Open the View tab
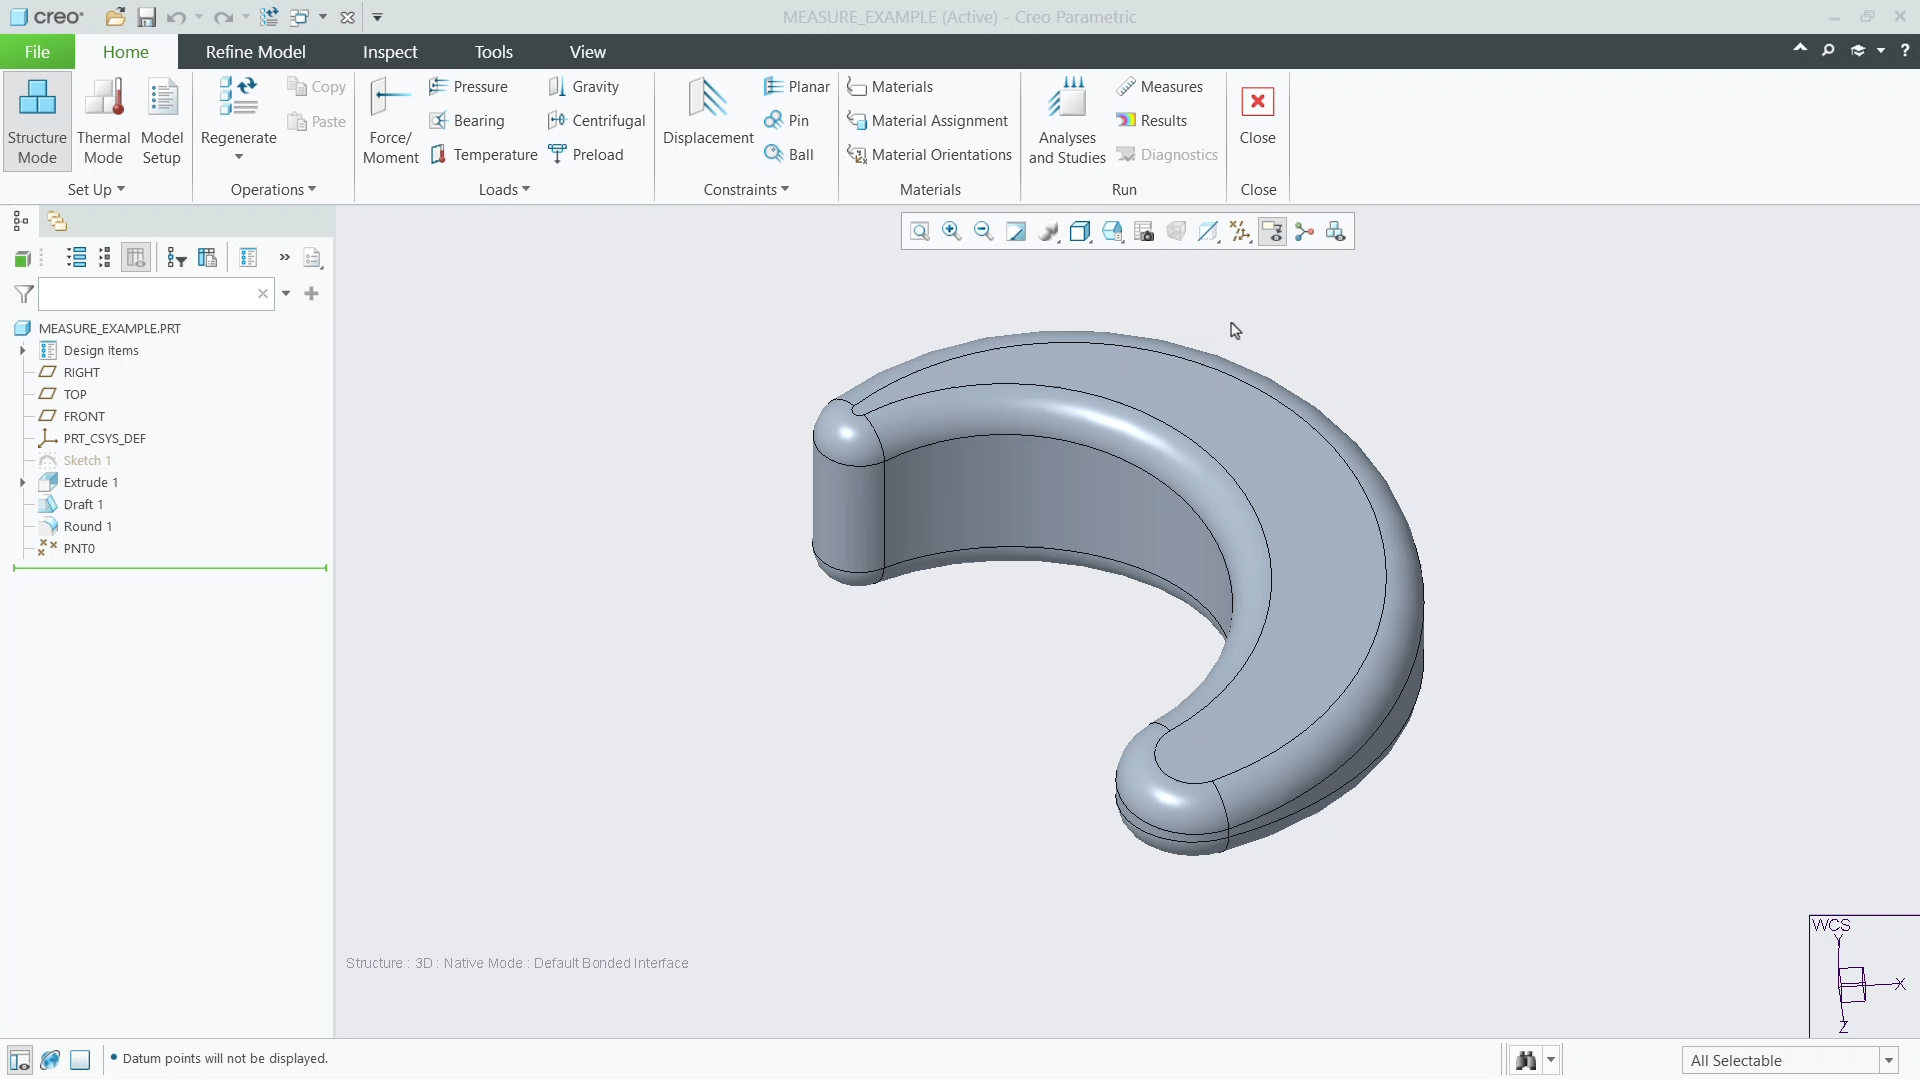The image size is (1920, 1080). click(587, 52)
